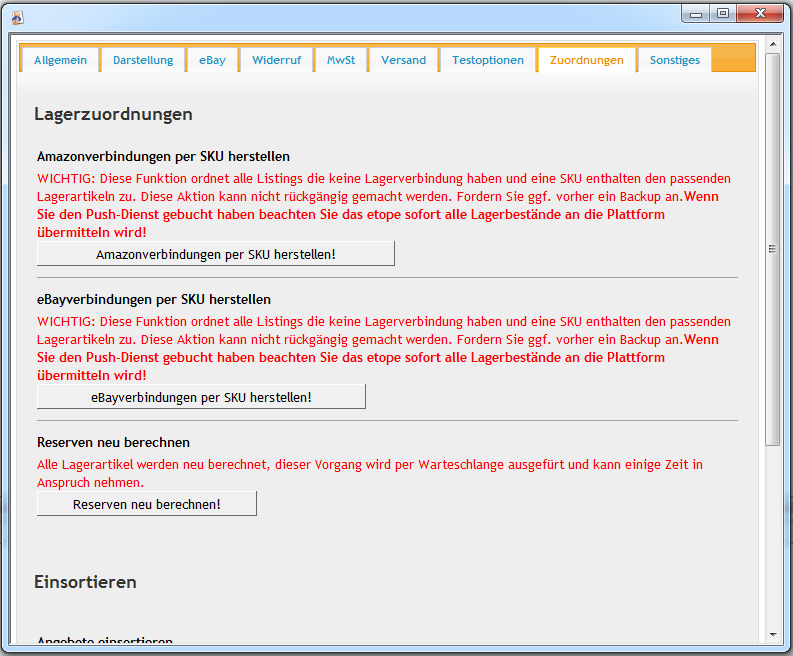Click the scrollbar up arrow
Image resolution: width=793 pixels, height=656 pixels.
point(773,45)
